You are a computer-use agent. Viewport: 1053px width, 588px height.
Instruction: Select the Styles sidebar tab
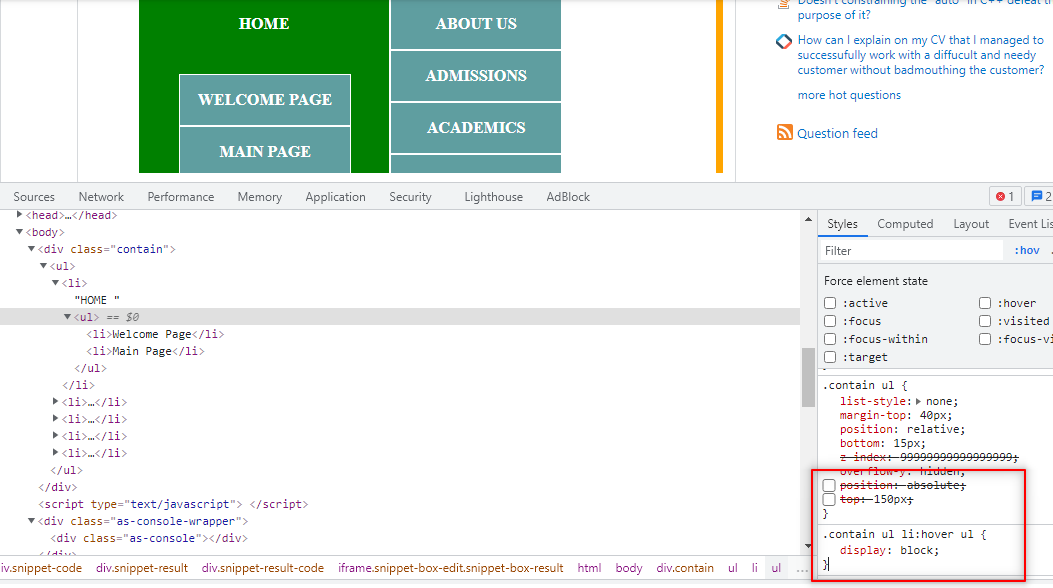point(842,224)
